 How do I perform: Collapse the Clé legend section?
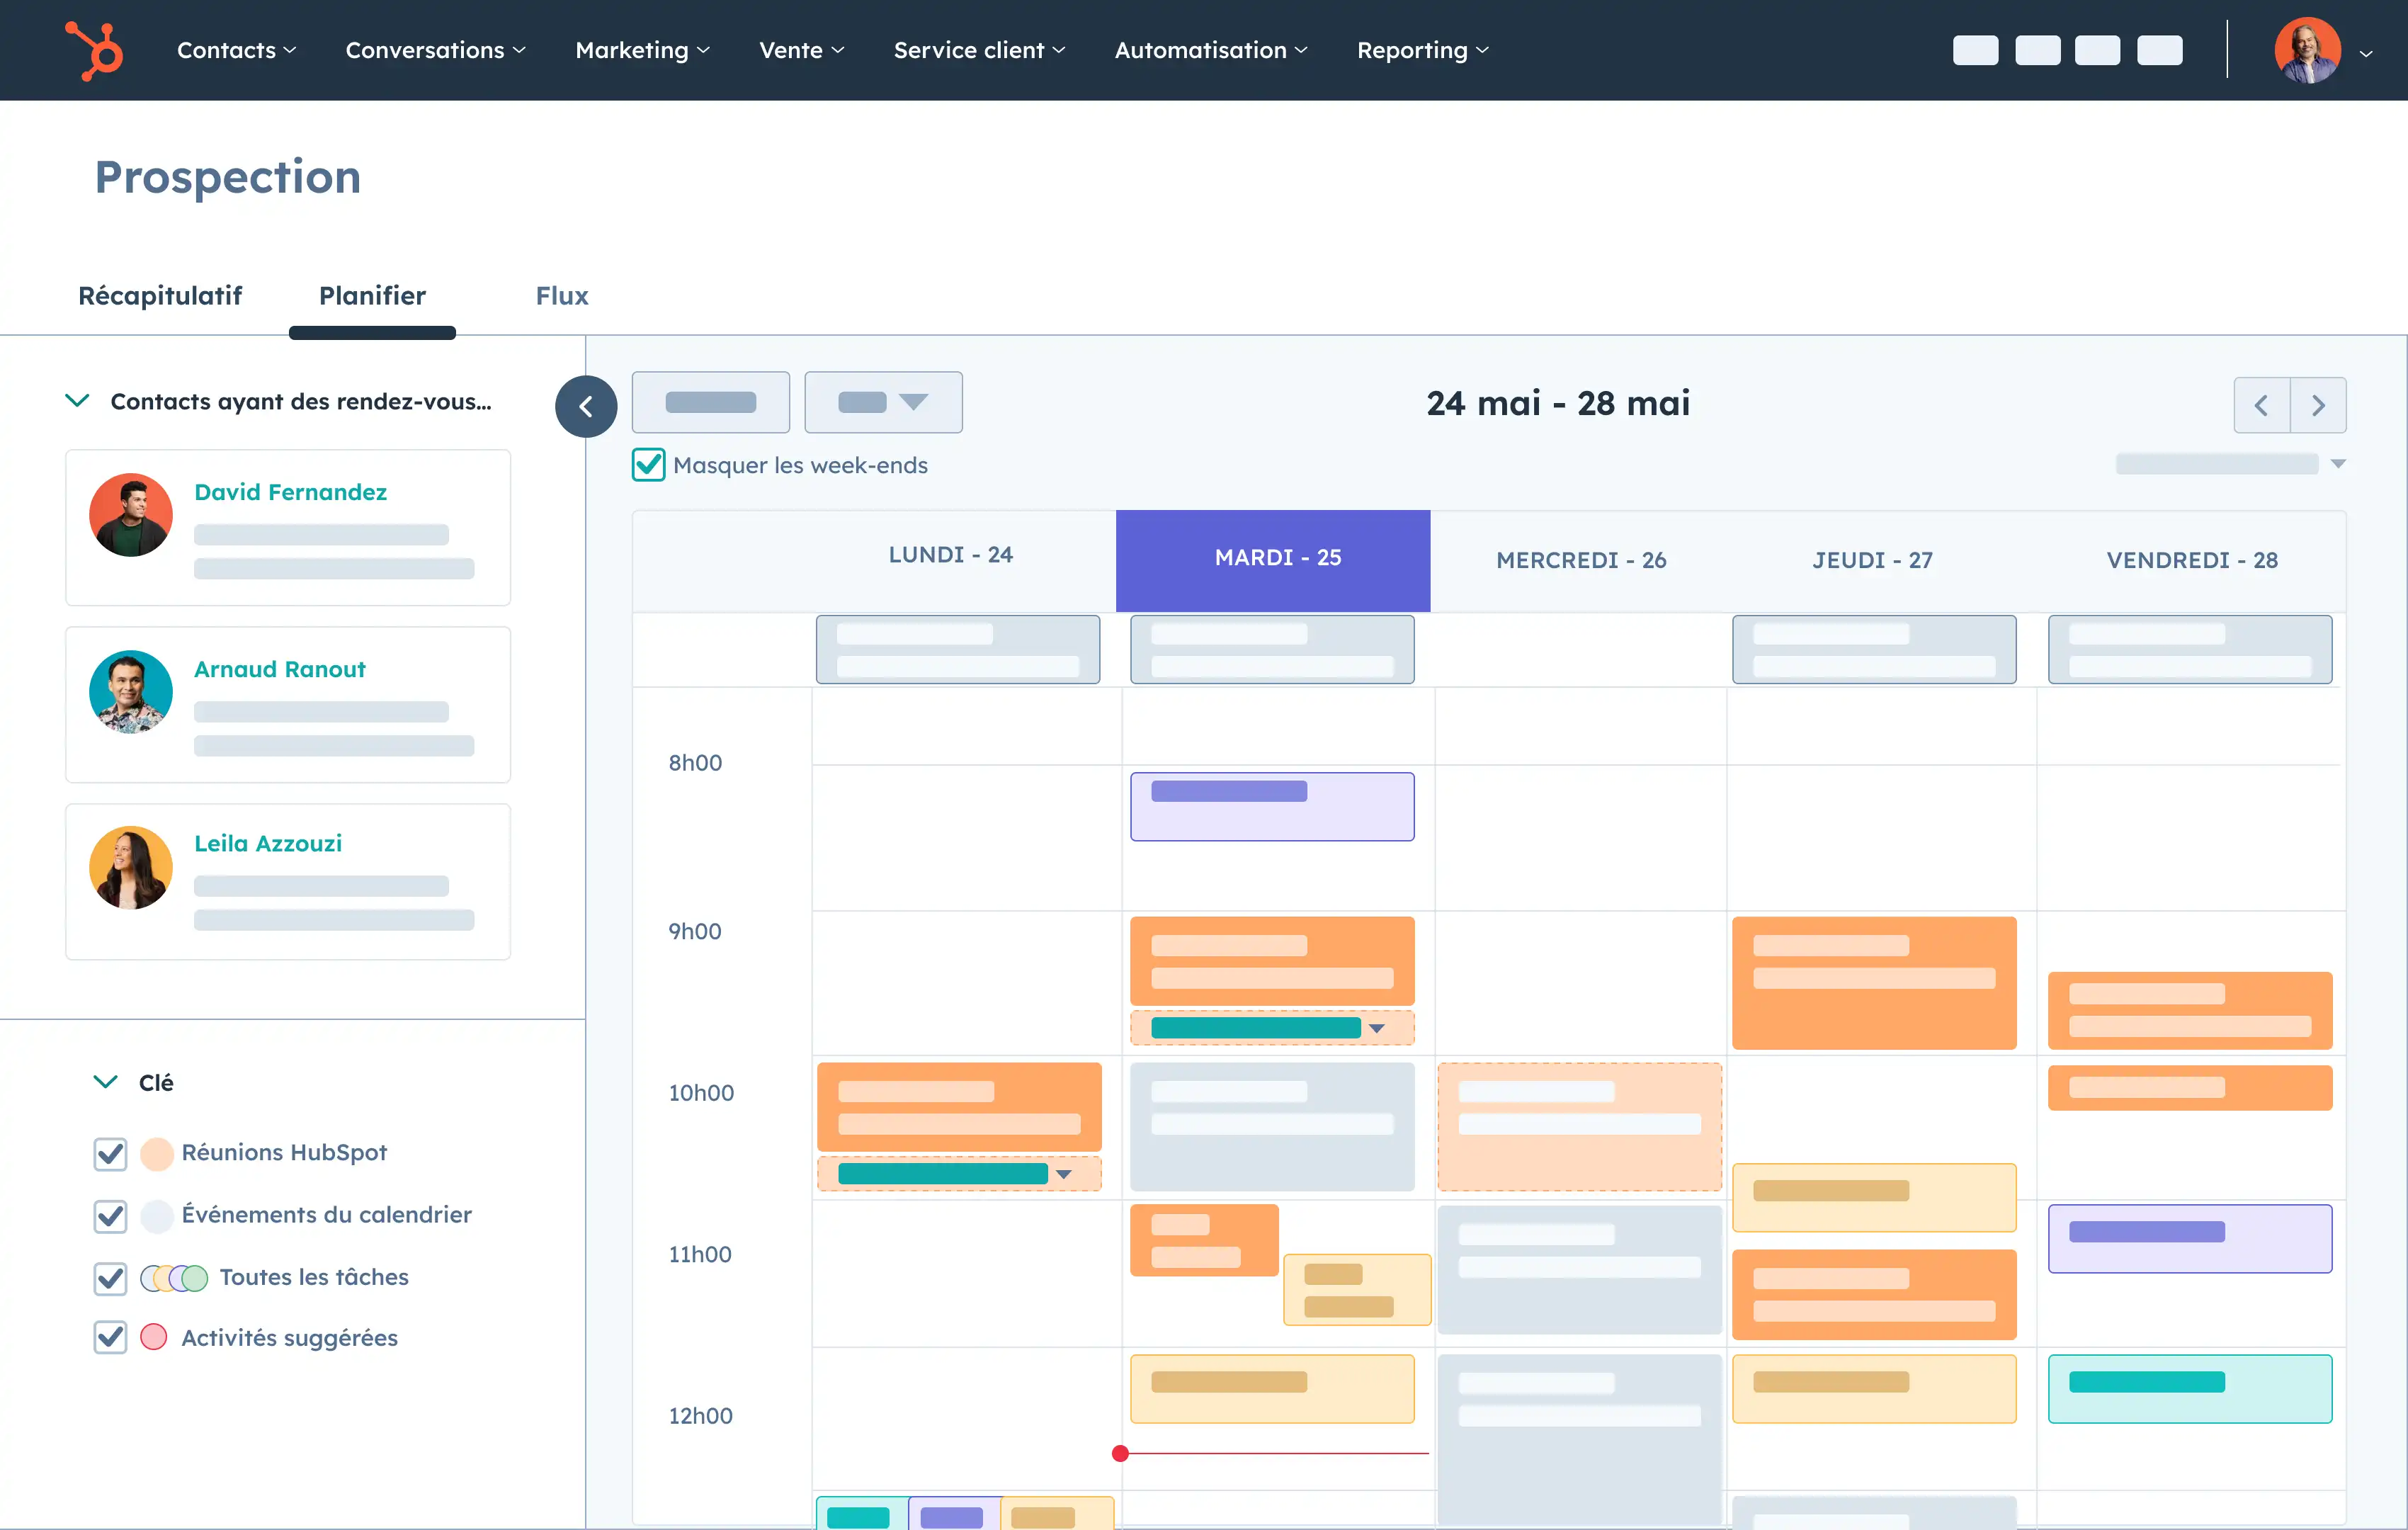(x=105, y=1082)
